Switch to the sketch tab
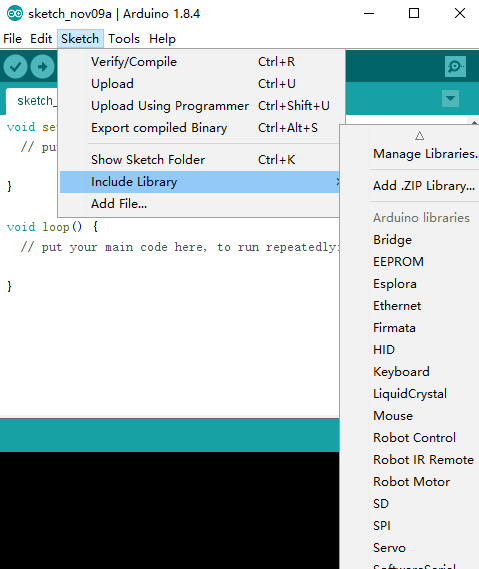This screenshot has height=569, width=479. 32,101
